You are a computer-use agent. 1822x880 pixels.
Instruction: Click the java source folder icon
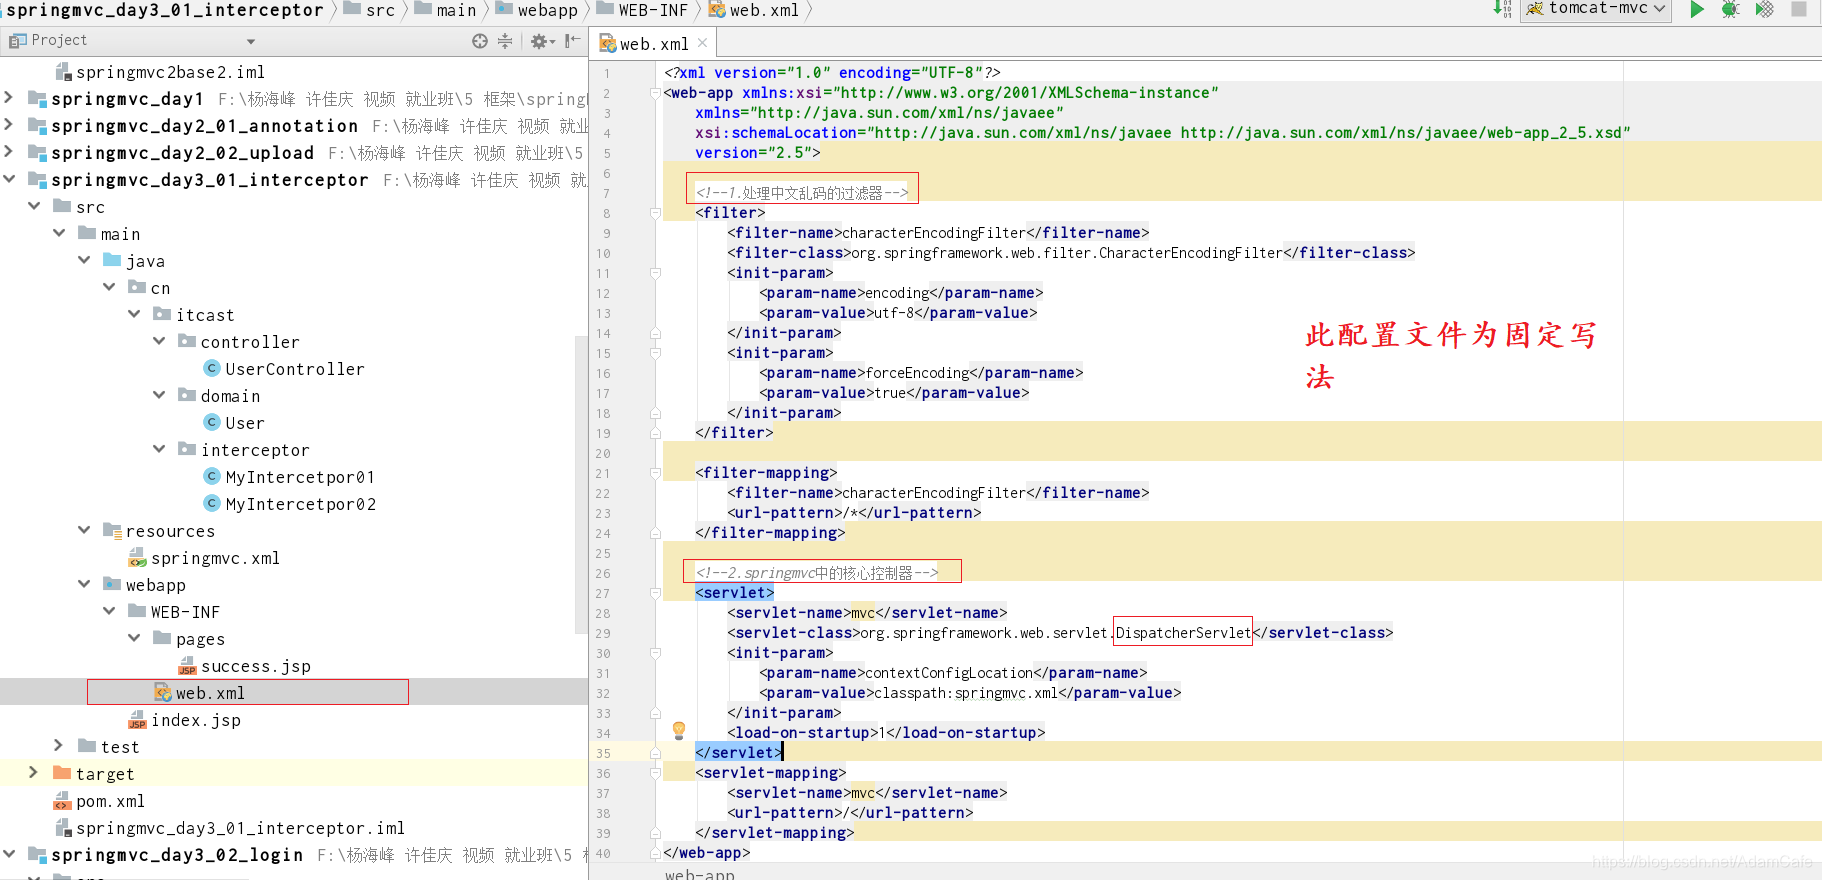(x=112, y=260)
